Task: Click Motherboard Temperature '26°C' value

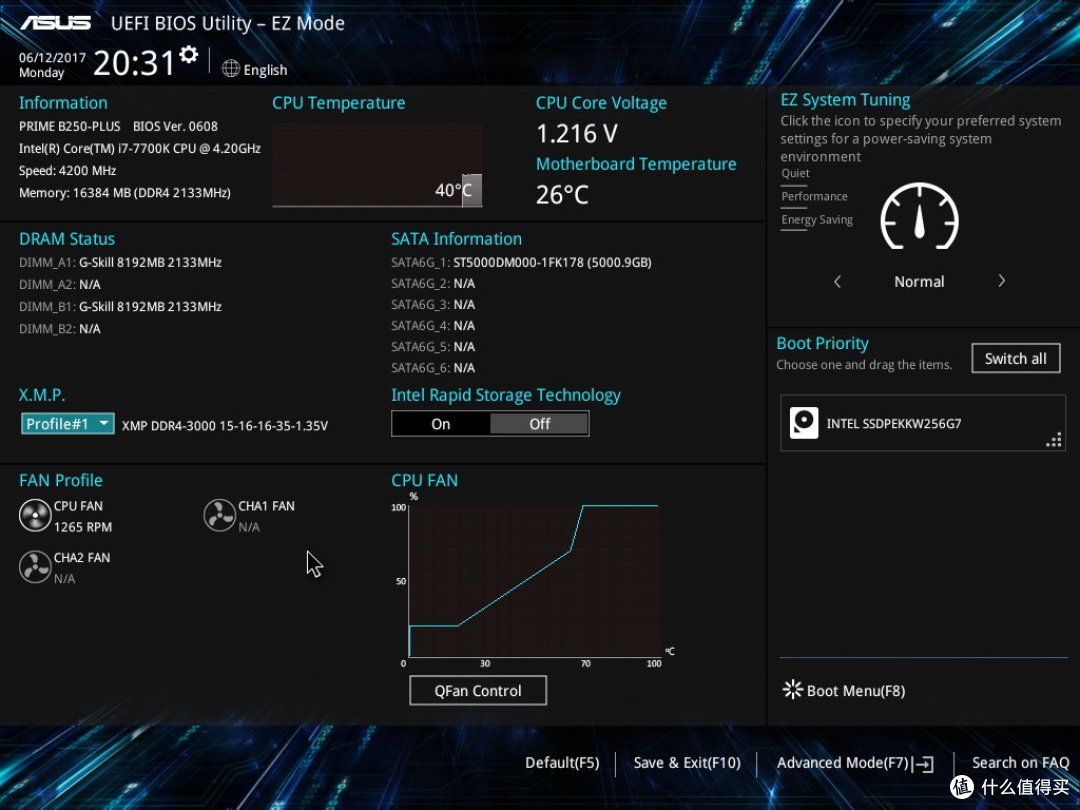Action: click(562, 195)
